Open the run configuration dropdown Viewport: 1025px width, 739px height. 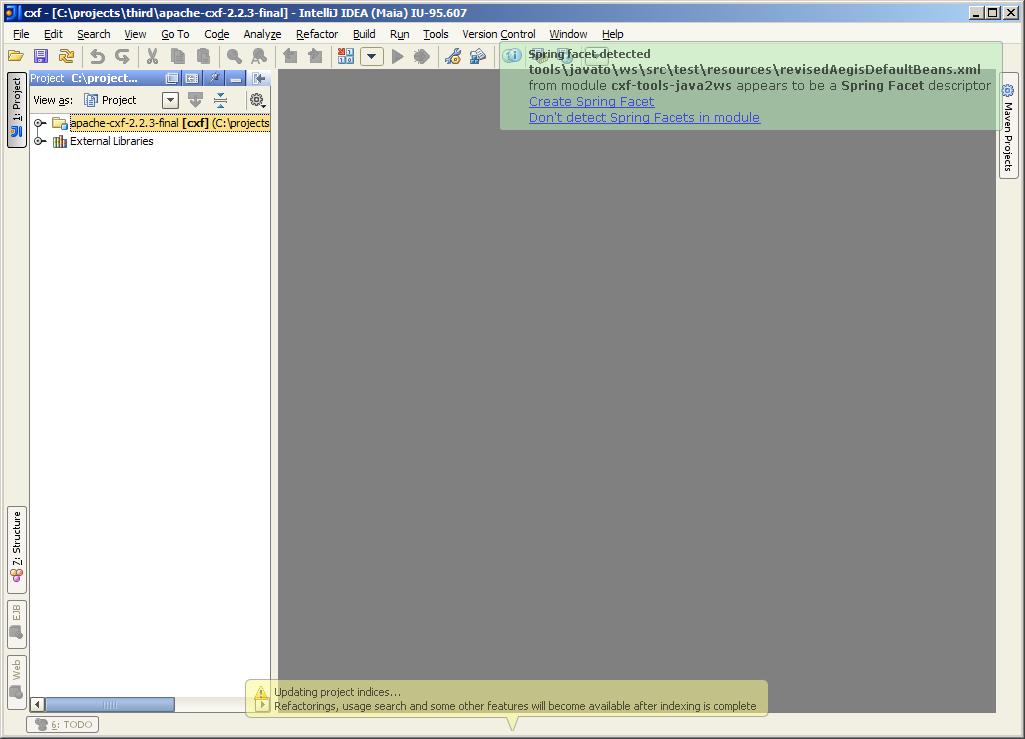click(x=371, y=56)
